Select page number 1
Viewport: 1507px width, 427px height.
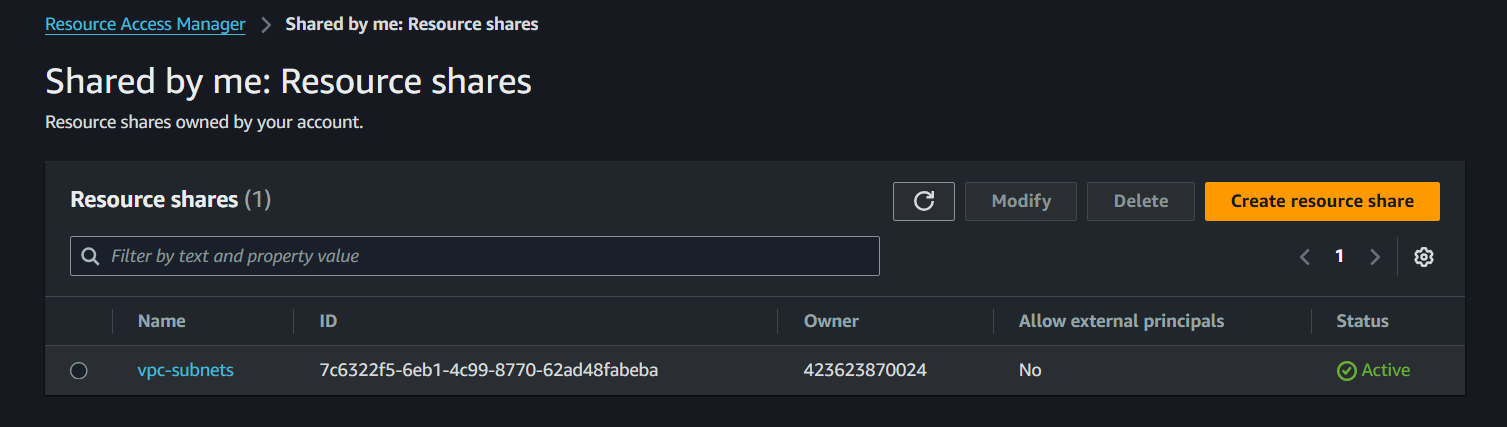(1339, 257)
